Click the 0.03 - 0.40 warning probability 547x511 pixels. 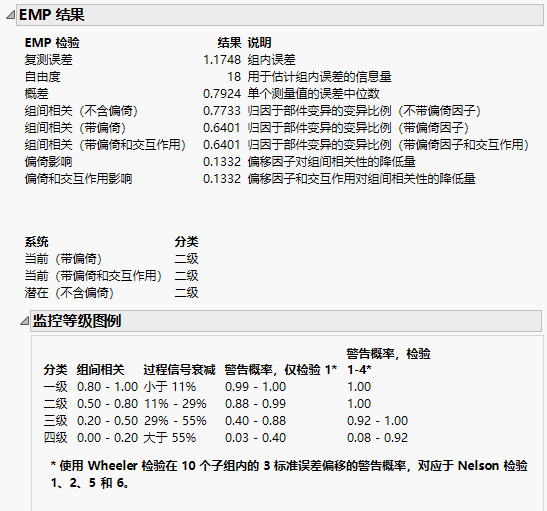[x=255, y=437]
